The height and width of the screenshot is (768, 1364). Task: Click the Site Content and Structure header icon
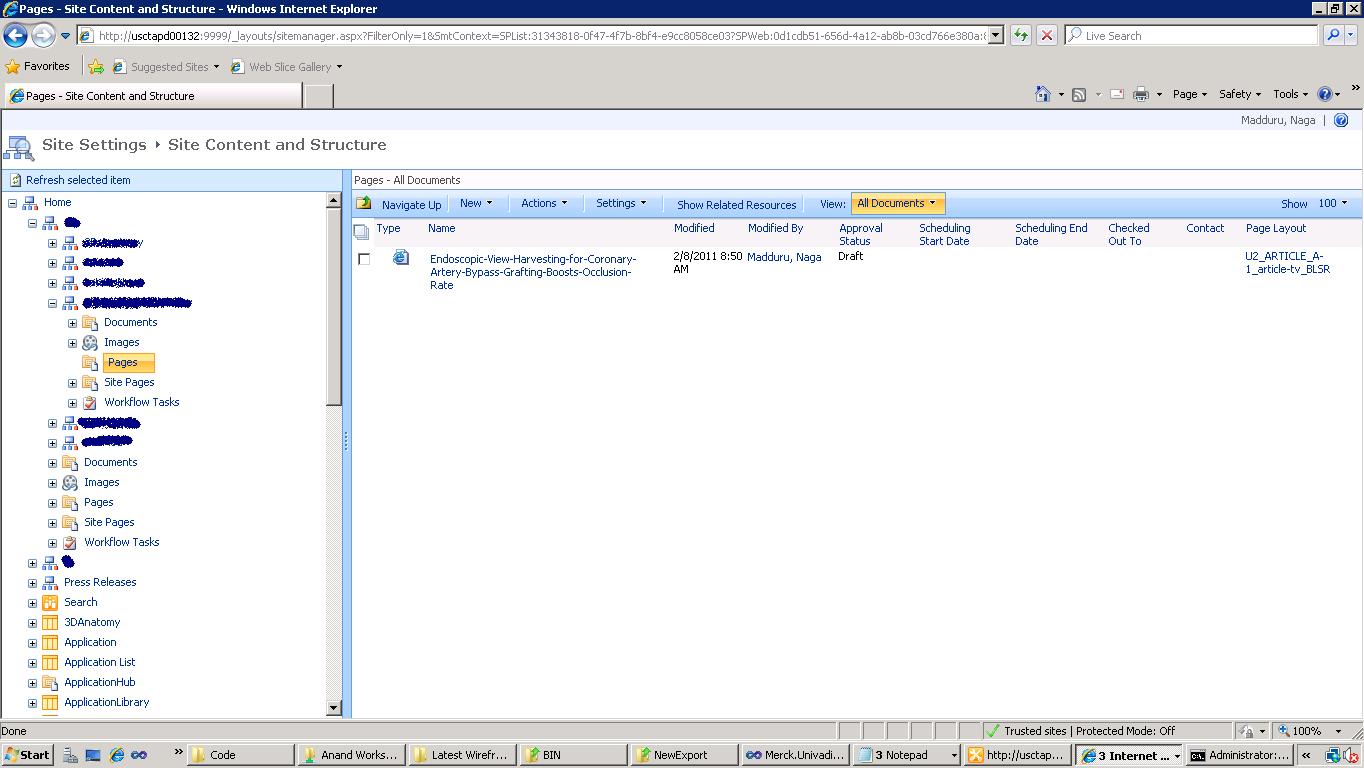19,146
